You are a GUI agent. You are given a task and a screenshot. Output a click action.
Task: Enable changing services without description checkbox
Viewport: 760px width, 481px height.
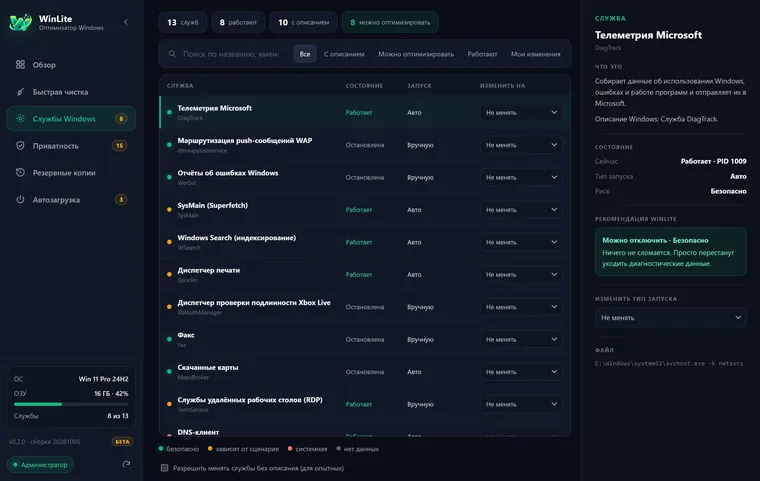click(x=164, y=468)
